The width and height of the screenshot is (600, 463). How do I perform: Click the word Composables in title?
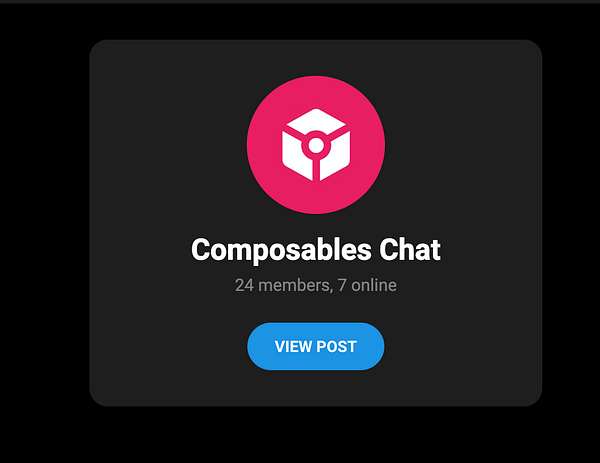click(281, 251)
